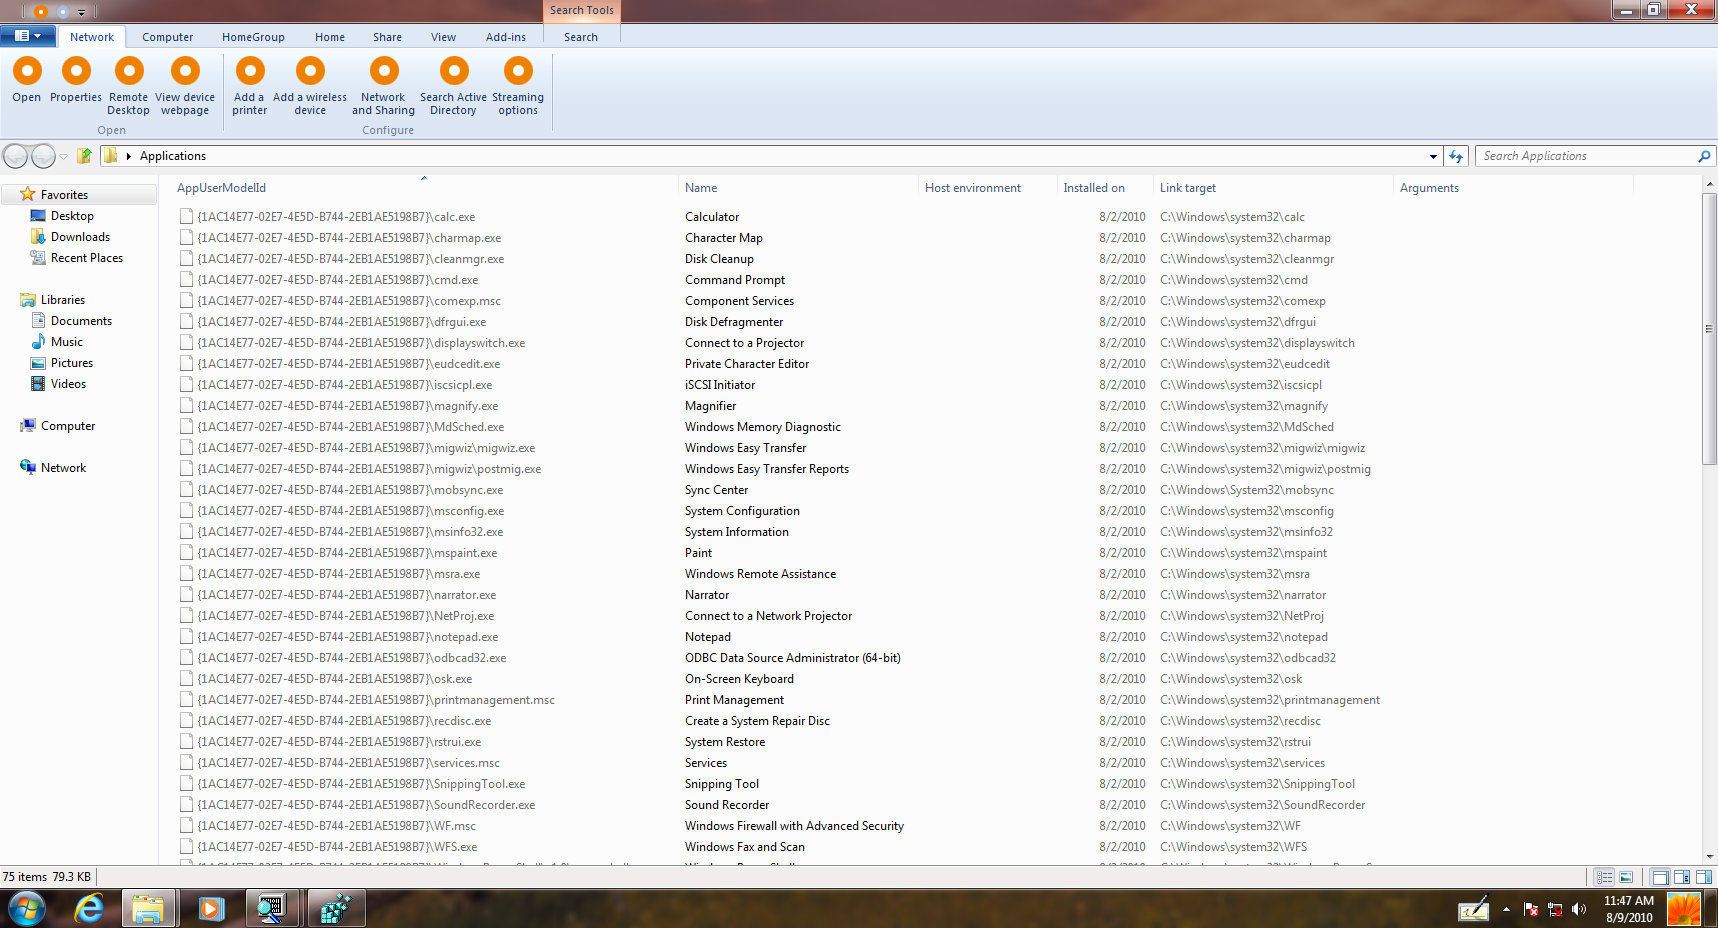Expand the address bar history dropdown
Image resolution: width=1718 pixels, height=928 pixels.
[1433, 156]
